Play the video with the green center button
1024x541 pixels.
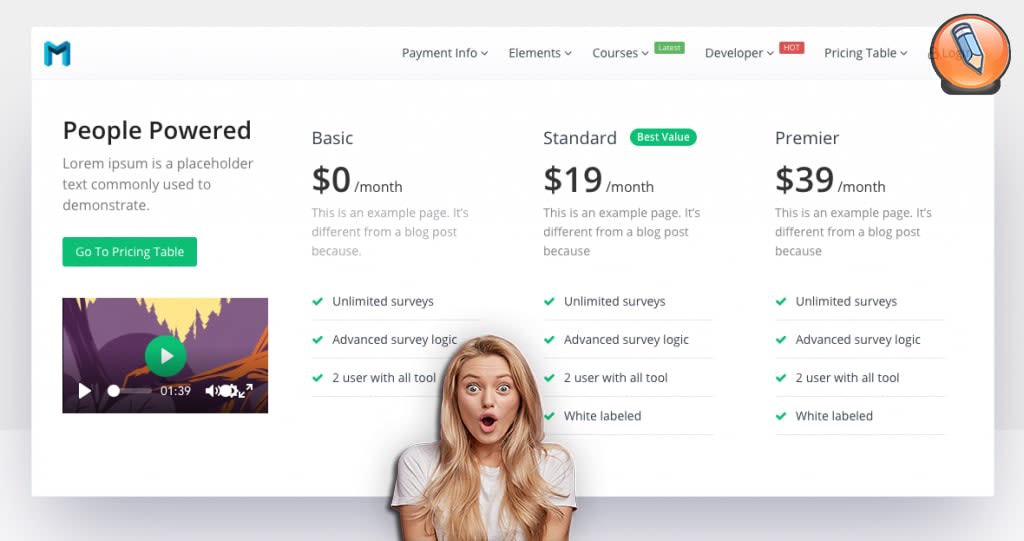(x=165, y=355)
